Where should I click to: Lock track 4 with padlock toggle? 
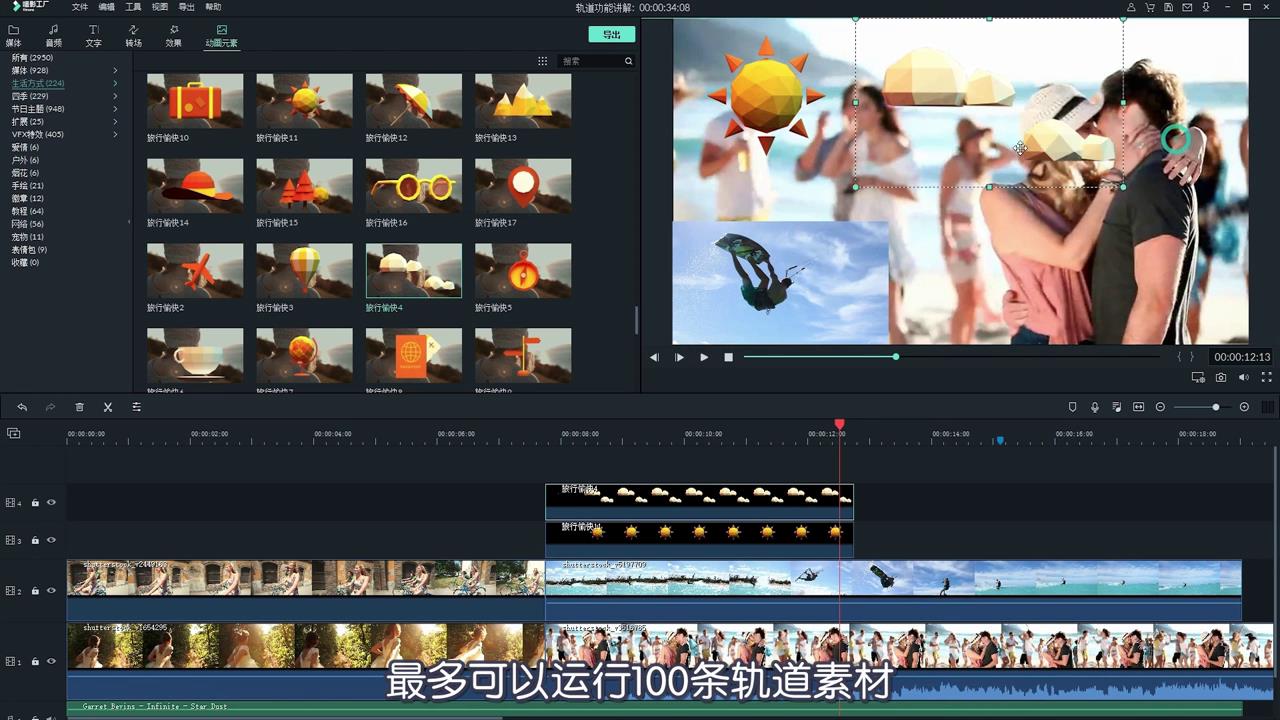coord(35,503)
